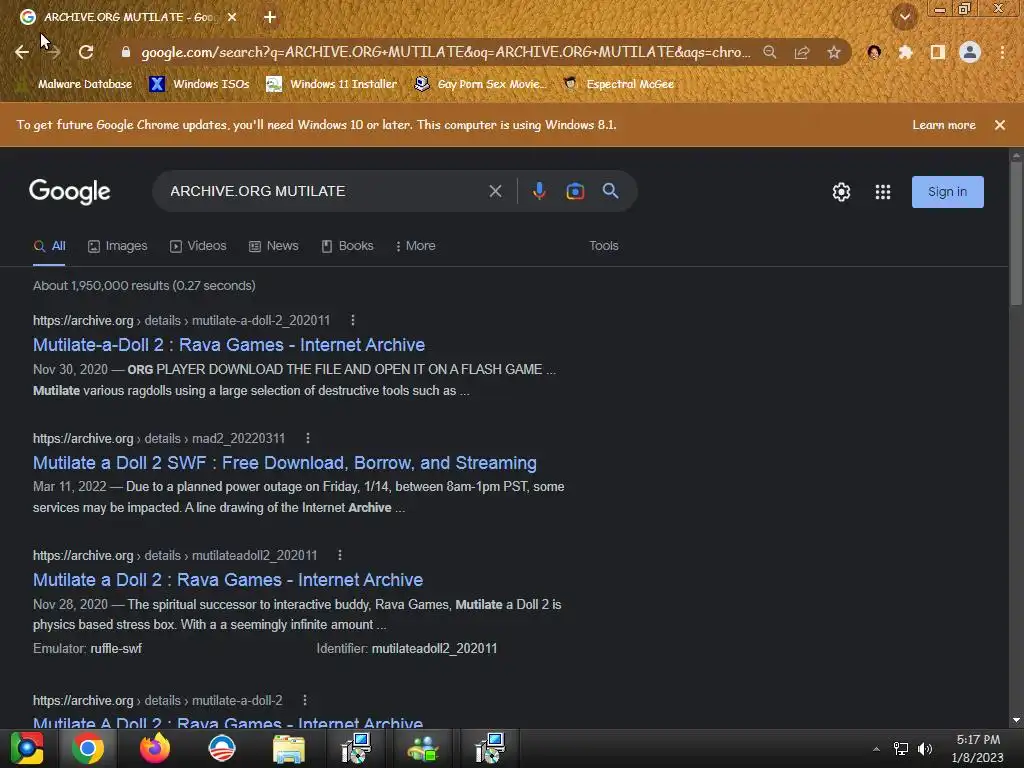Open a new browser tab
The width and height of the screenshot is (1024, 768).
point(270,17)
